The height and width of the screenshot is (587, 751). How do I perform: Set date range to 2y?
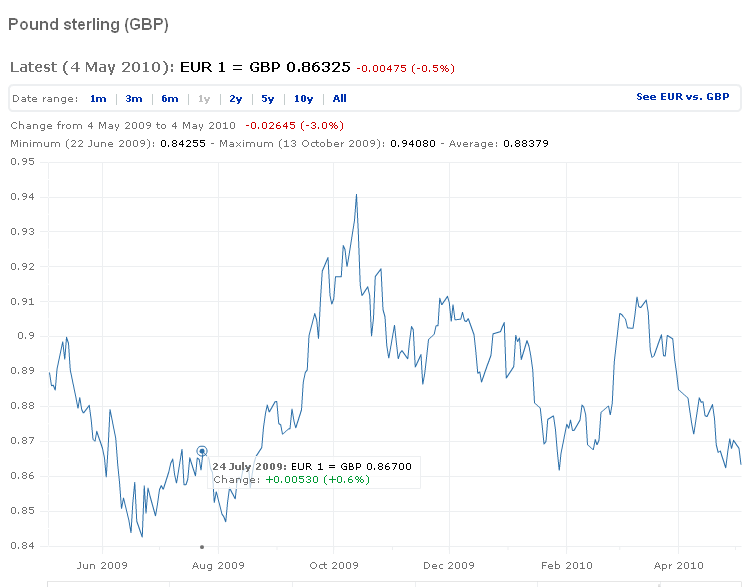[235, 99]
